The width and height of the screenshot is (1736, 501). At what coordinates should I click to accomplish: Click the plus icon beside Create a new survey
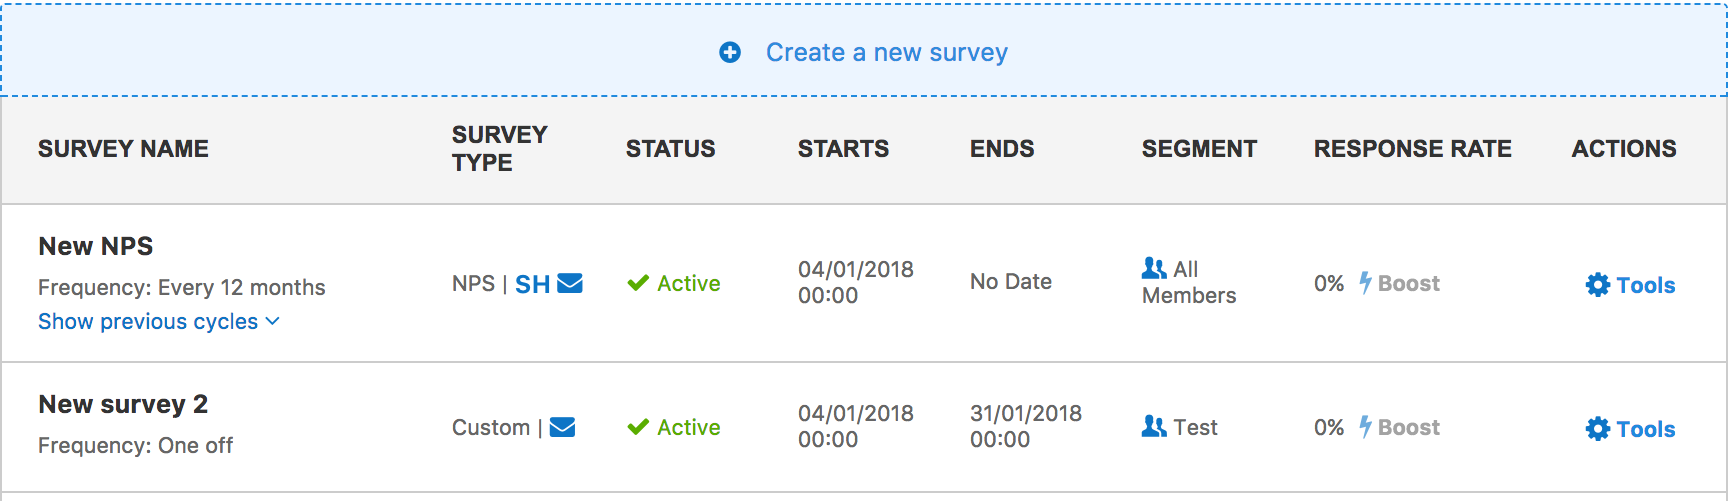[730, 52]
